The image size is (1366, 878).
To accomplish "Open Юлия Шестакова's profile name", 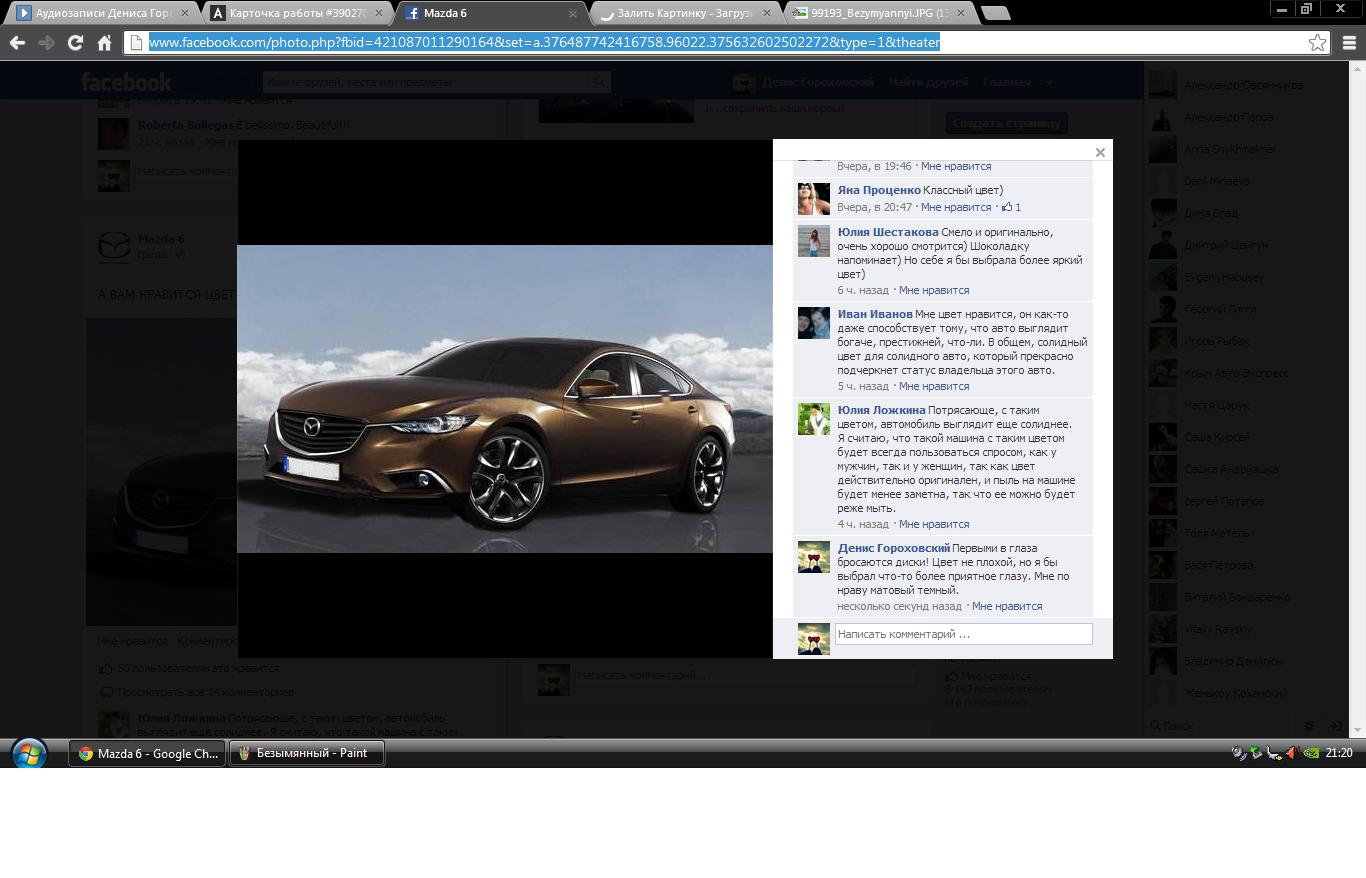I will tap(888, 232).
